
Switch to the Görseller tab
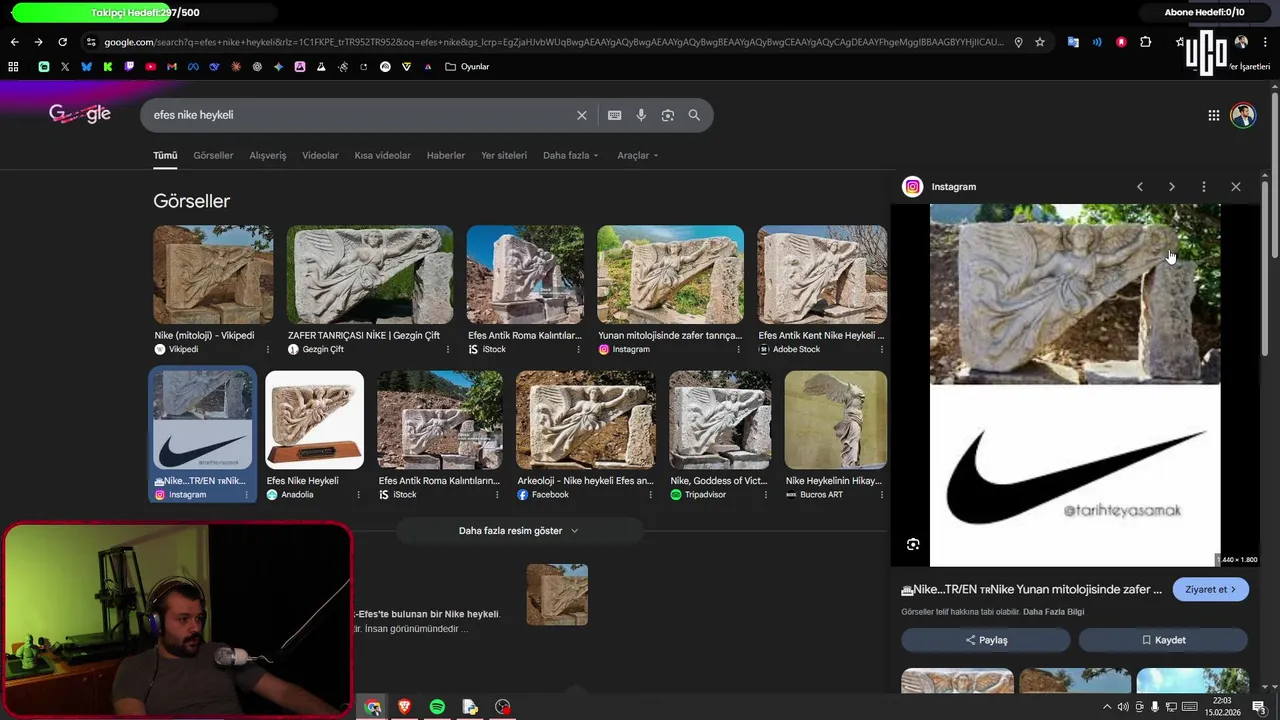(213, 155)
